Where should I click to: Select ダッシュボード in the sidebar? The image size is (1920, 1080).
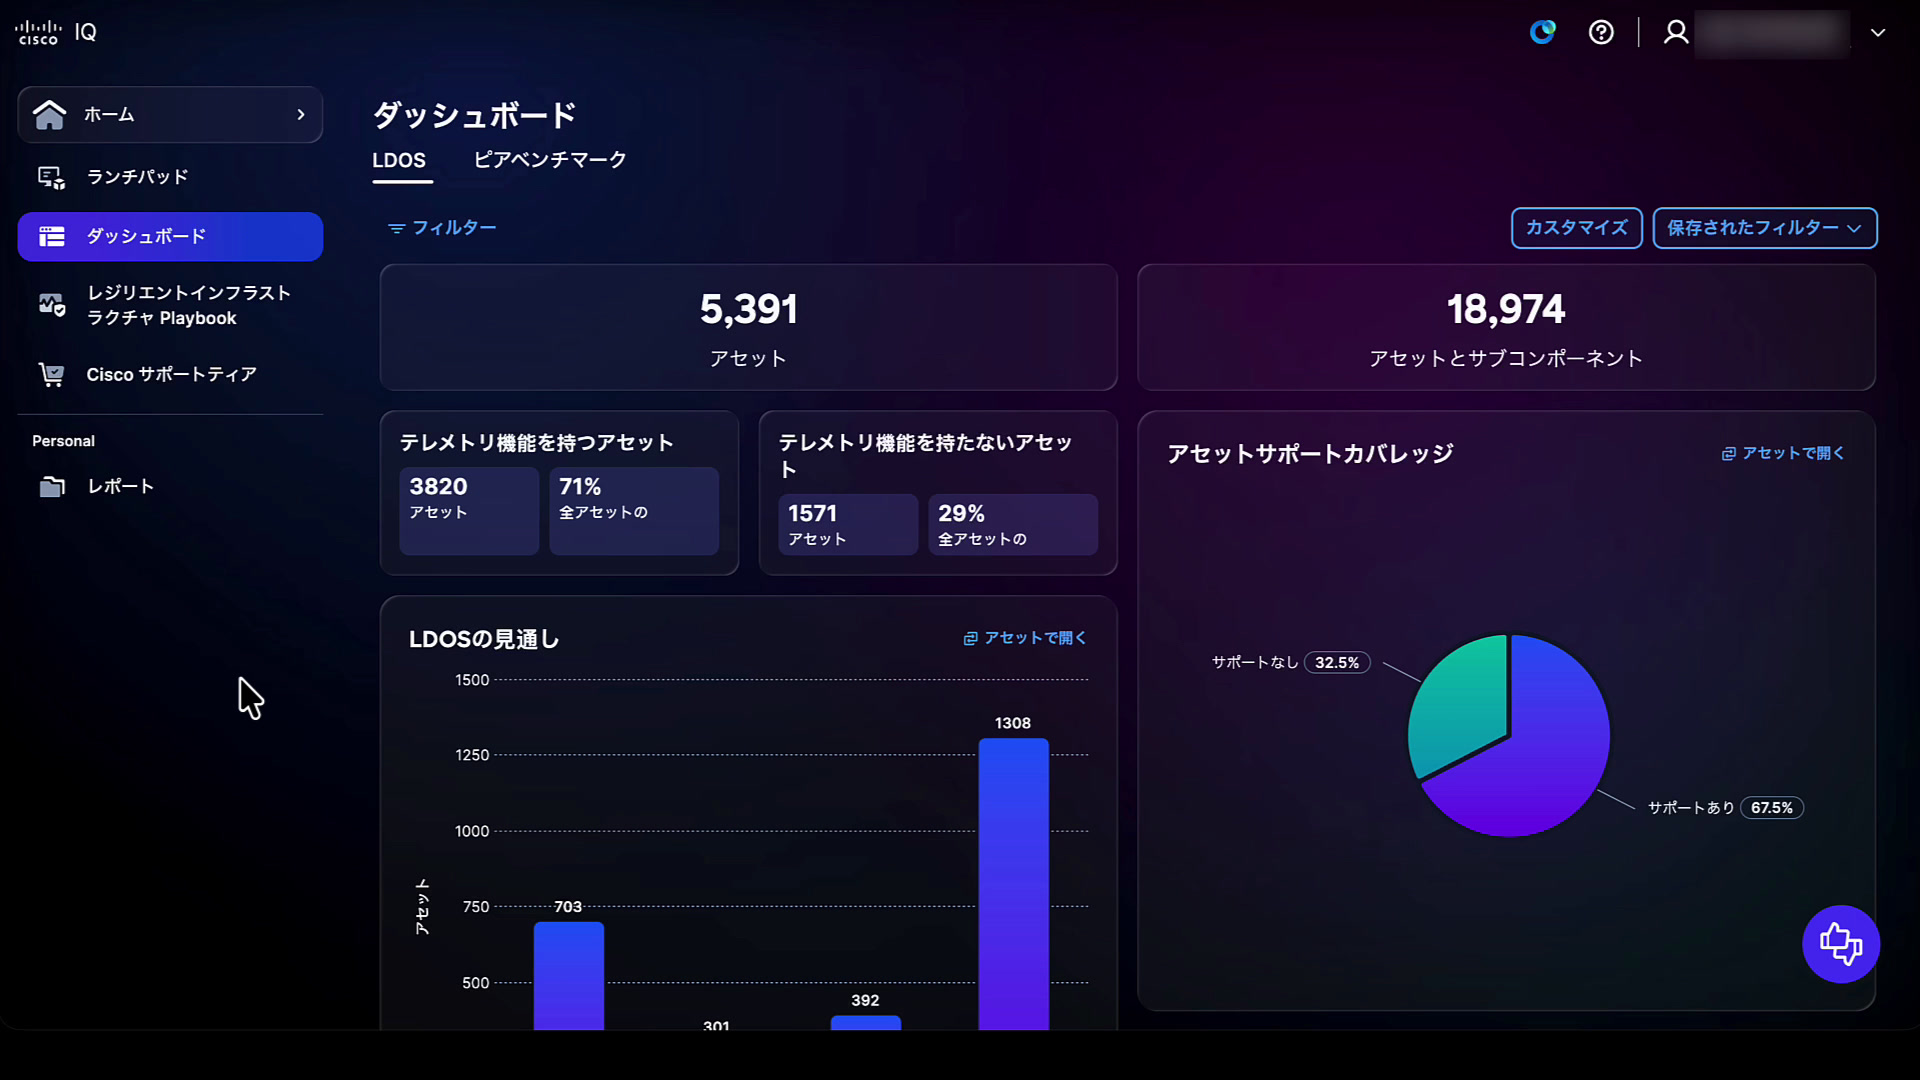point(170,236)
